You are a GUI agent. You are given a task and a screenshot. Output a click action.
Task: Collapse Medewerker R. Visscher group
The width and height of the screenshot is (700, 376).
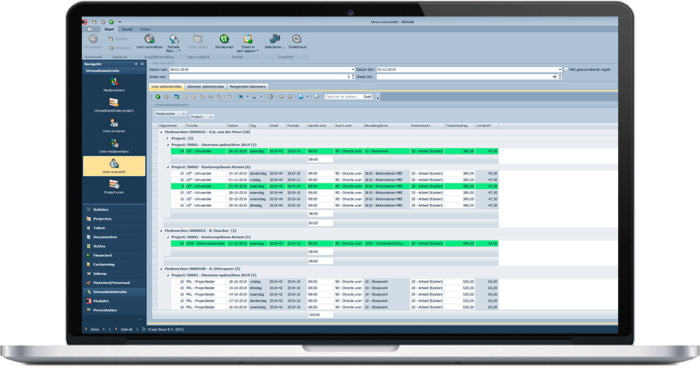pos(161,231)
